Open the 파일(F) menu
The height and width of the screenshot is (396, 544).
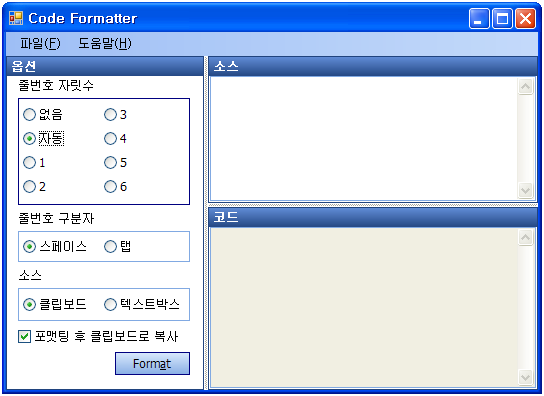pyautogui.click(x=40, y=43)
